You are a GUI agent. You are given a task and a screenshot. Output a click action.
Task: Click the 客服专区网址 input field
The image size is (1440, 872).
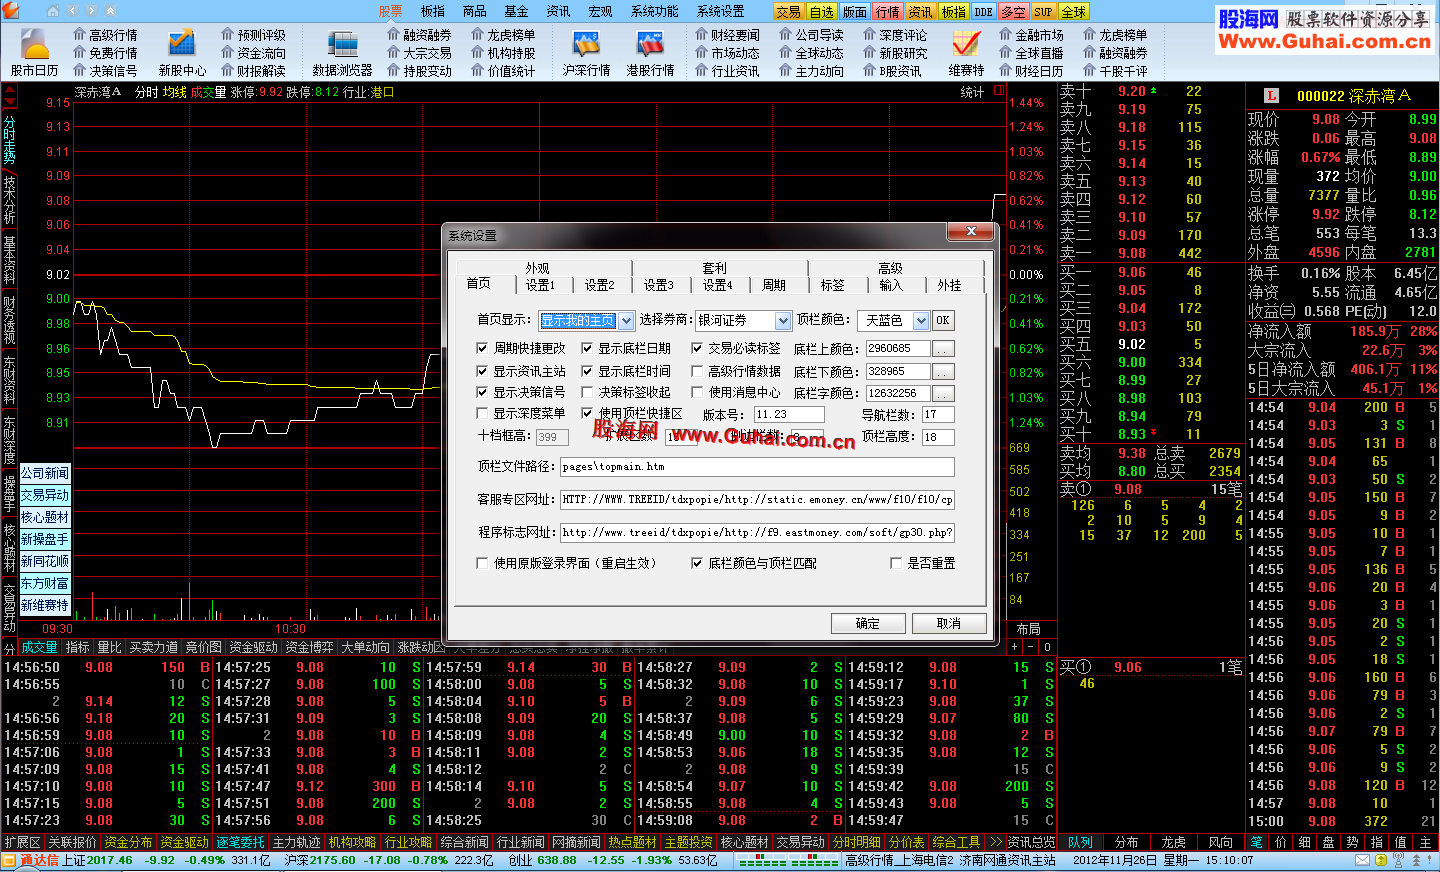(x=757, y=499)
